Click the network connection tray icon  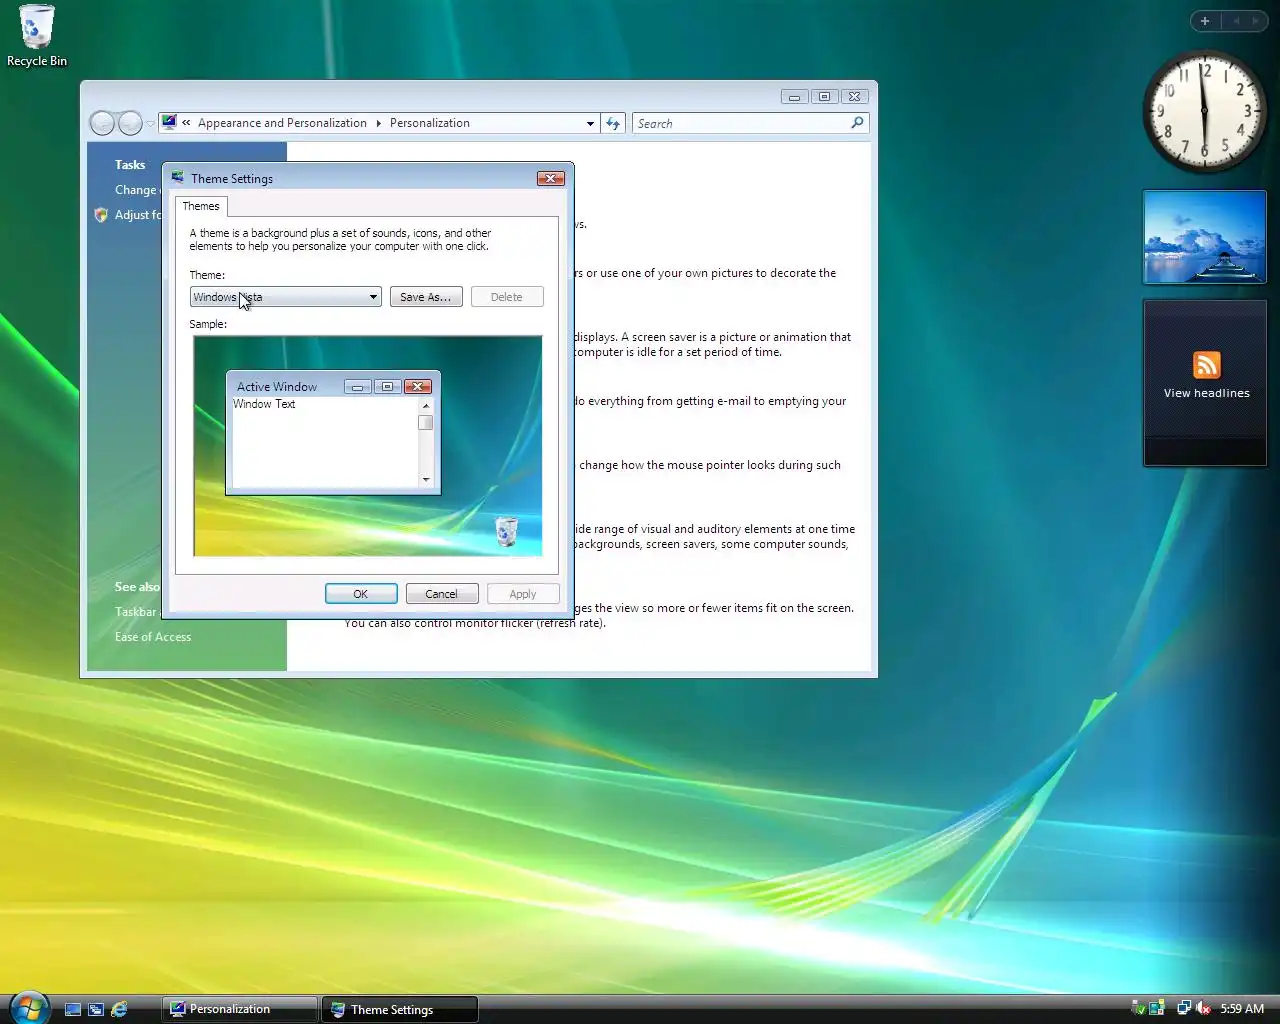1184,1008
